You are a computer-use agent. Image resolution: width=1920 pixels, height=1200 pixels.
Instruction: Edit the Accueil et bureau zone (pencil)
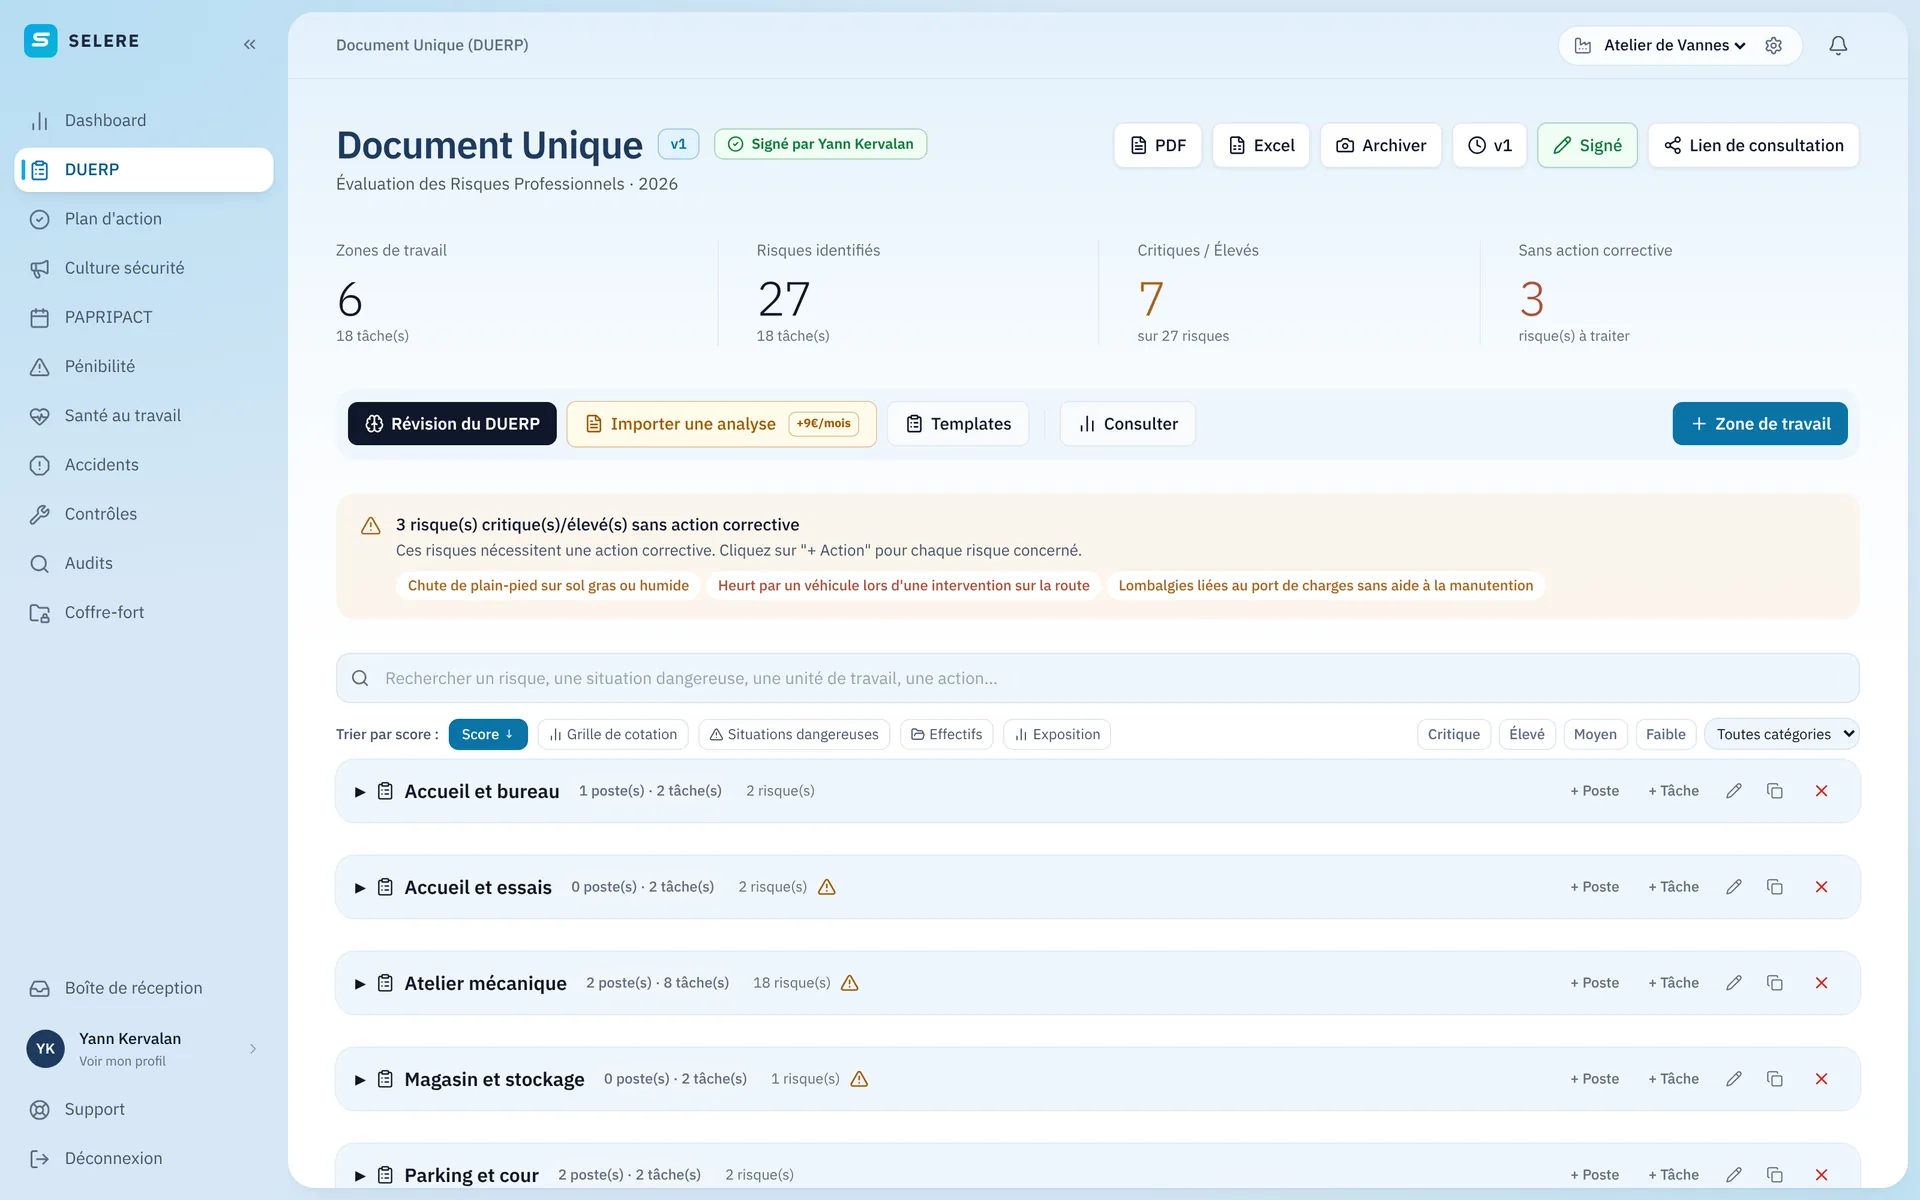click(x=1734, y=791)
